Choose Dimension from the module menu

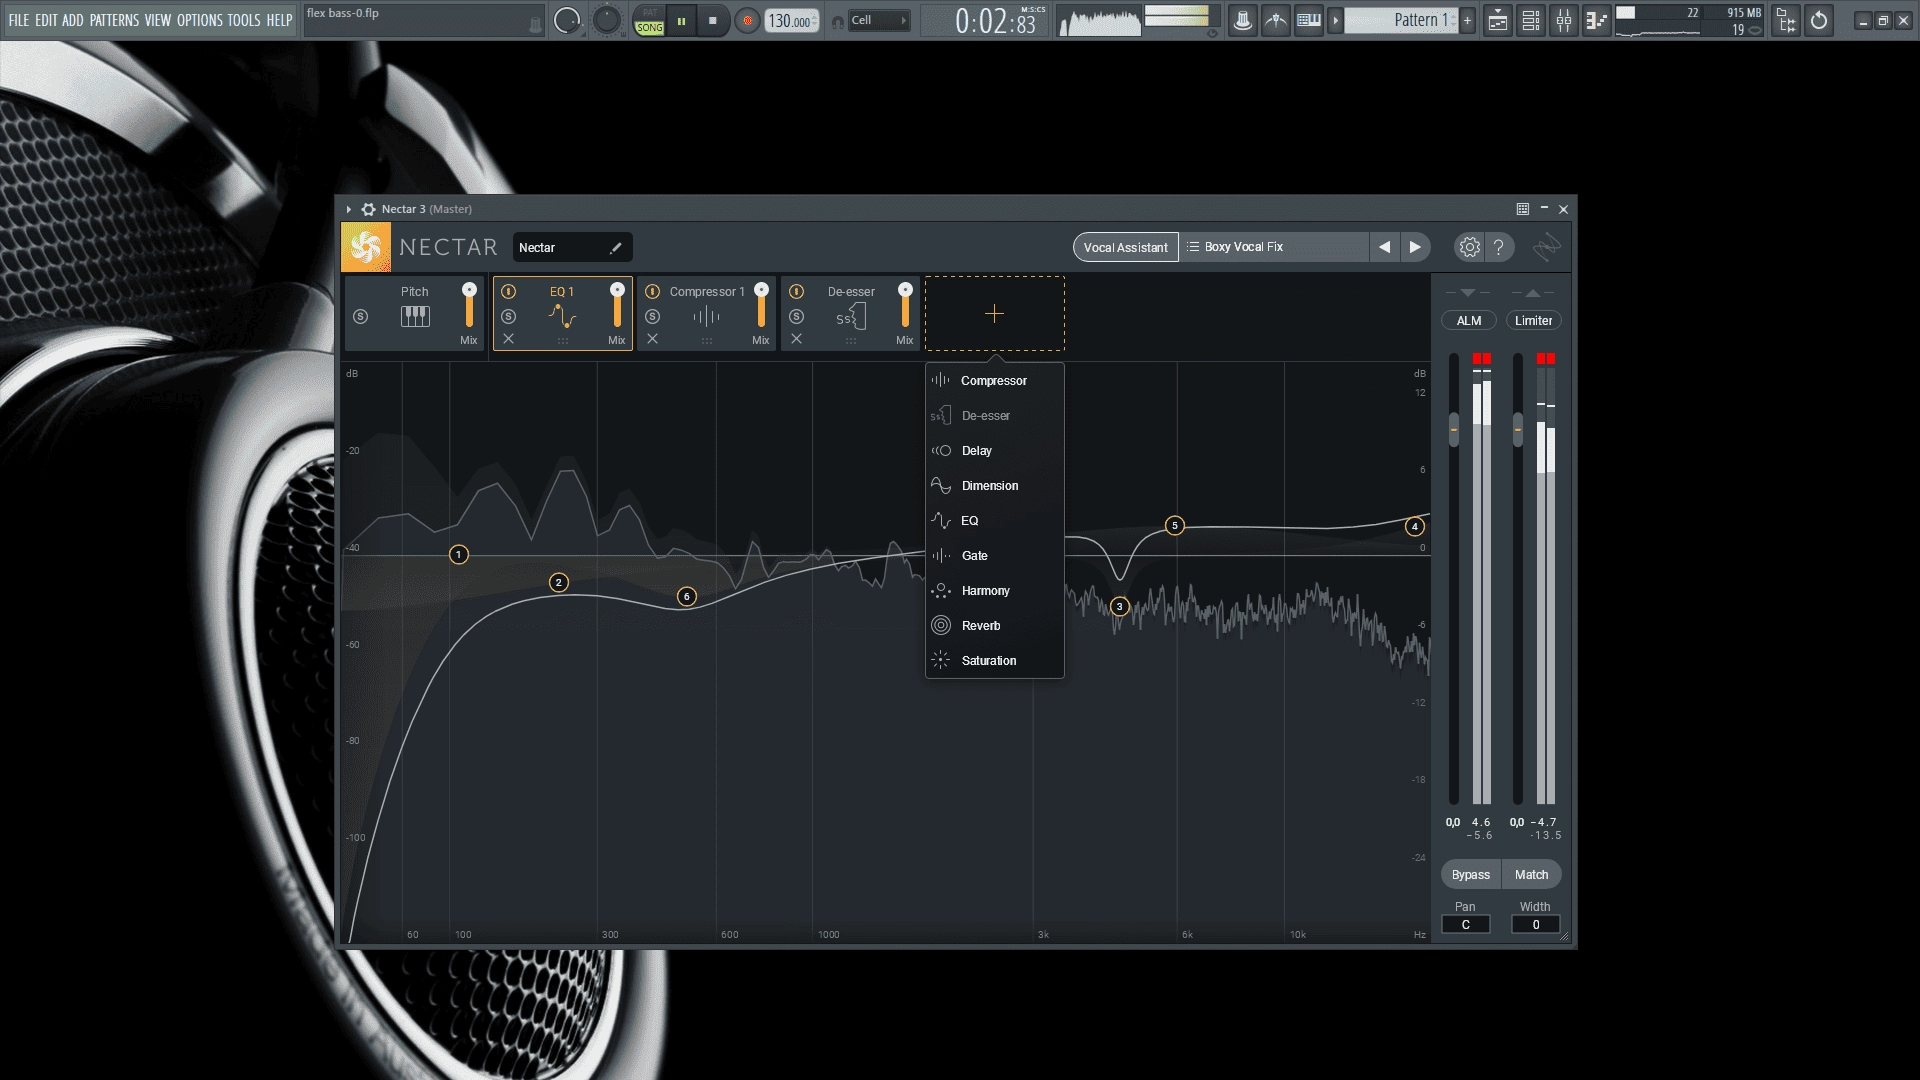coord(994,486)
